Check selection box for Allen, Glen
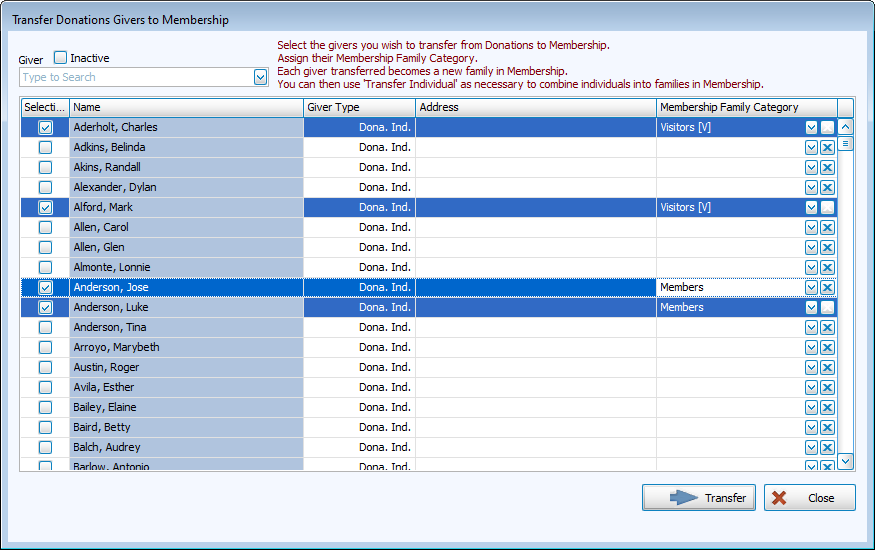This screenshot has height=550, width=875. pyautogui.click(x=45, y=247)
